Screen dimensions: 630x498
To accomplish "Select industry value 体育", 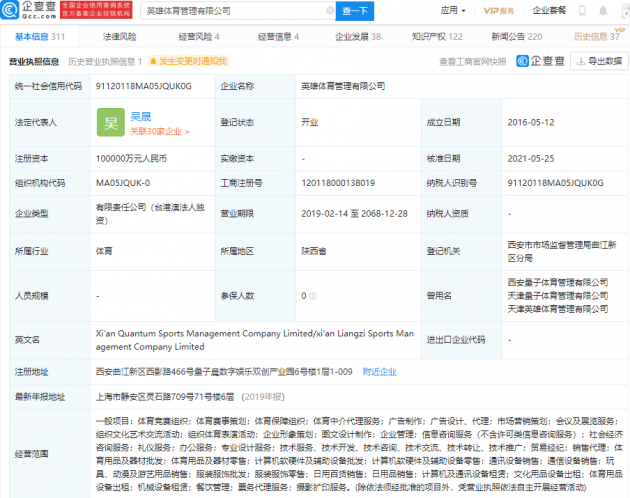I will (x=104, y=251).
